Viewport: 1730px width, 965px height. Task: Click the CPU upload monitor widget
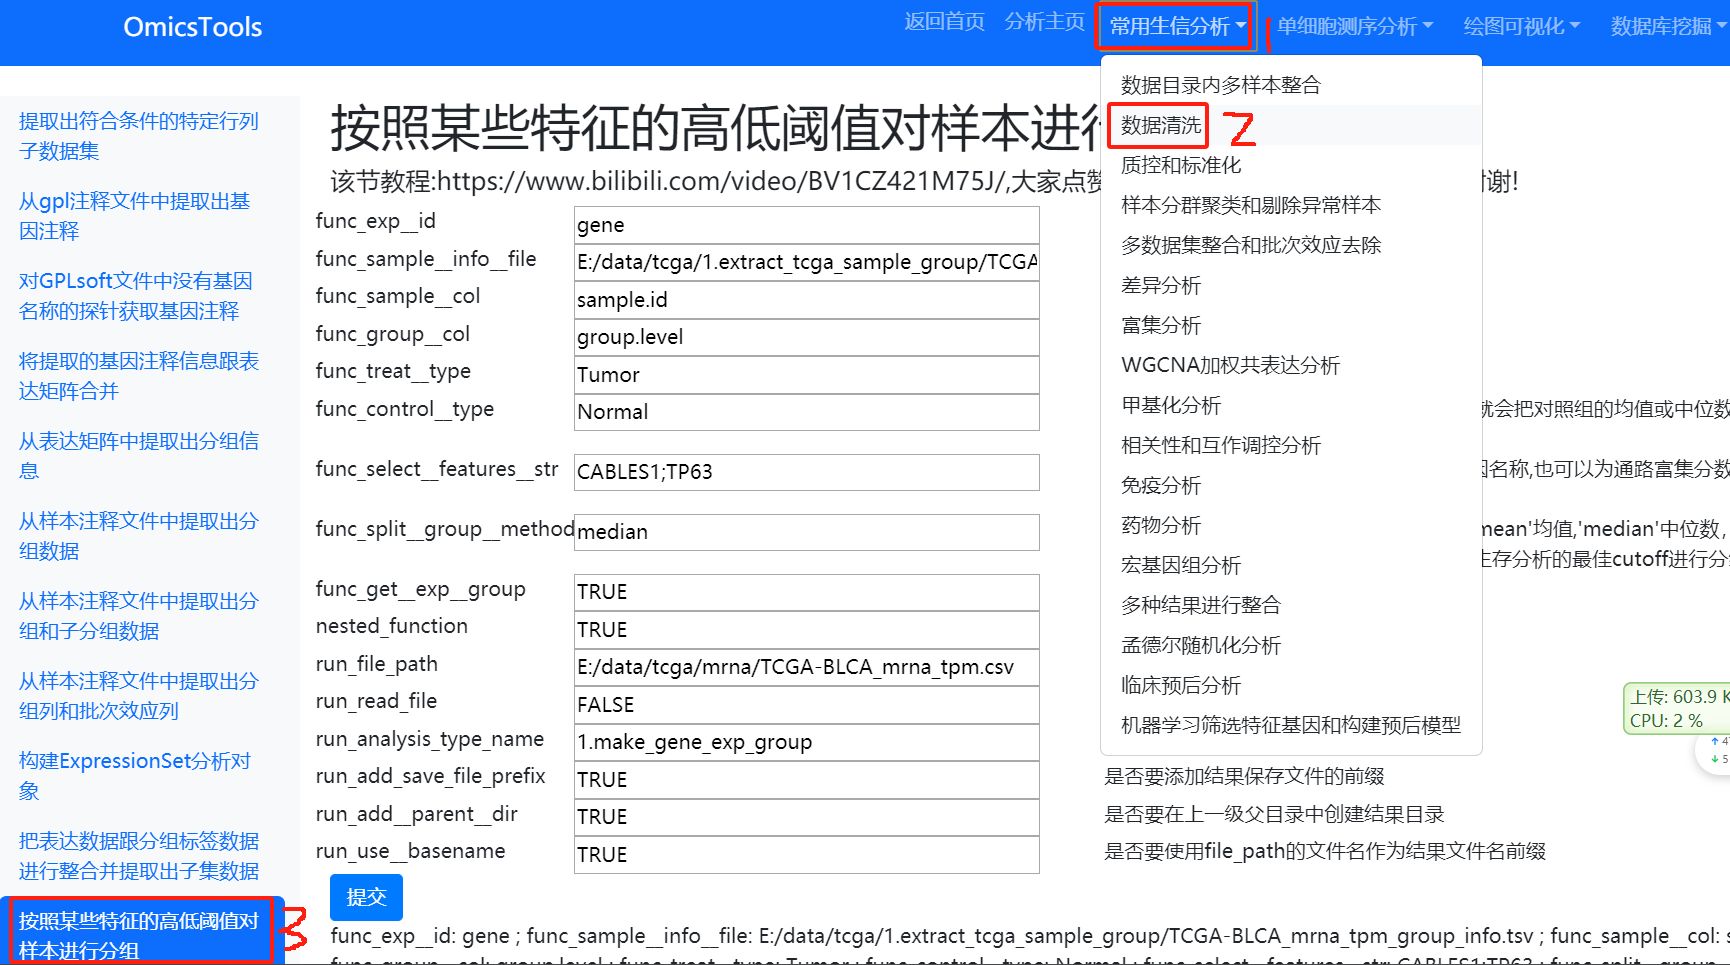point(1677,709)
